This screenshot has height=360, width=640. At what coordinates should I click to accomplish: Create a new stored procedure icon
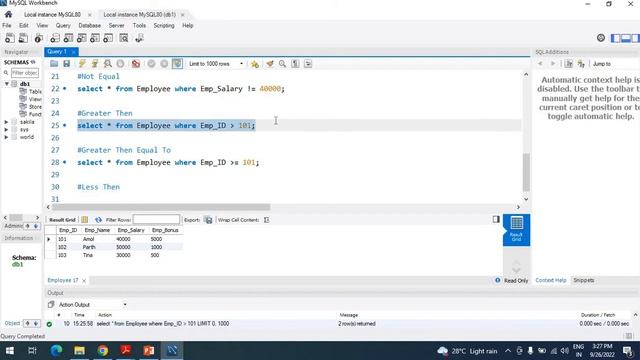(x=95, y=38)
